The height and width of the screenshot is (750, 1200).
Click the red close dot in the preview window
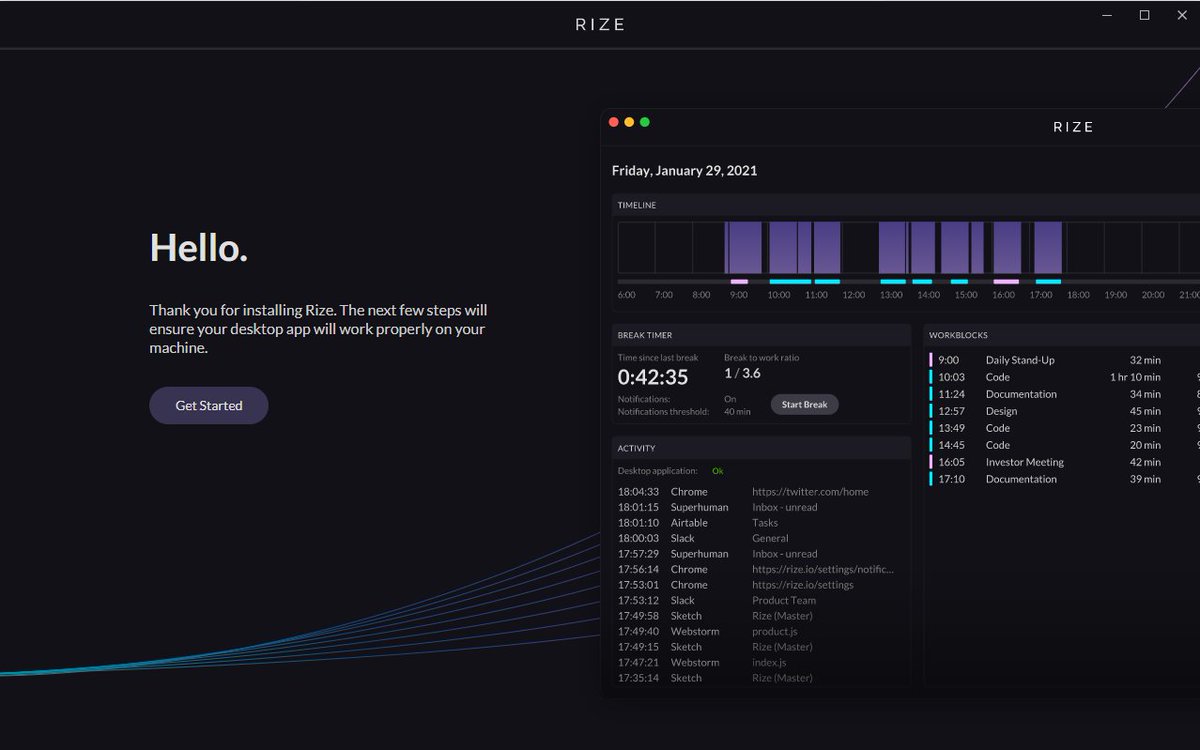pyautogui.click(x=613, y=121)
